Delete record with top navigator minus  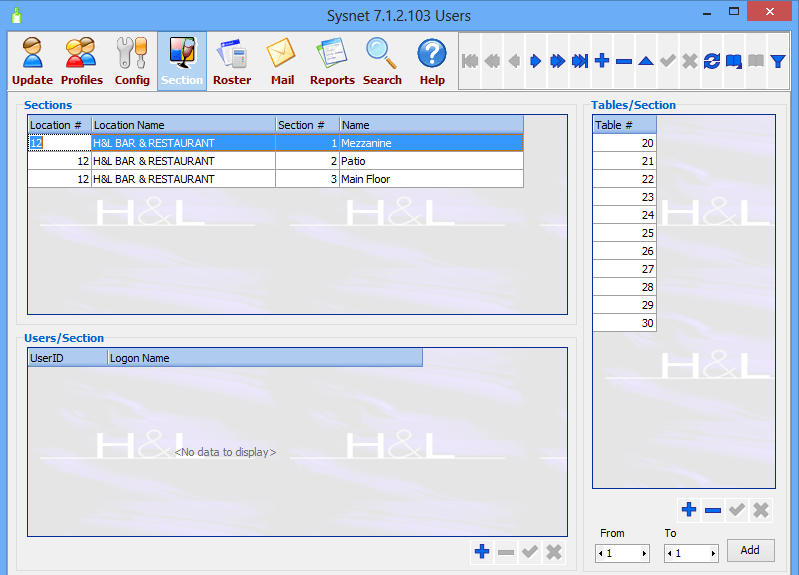624,61
